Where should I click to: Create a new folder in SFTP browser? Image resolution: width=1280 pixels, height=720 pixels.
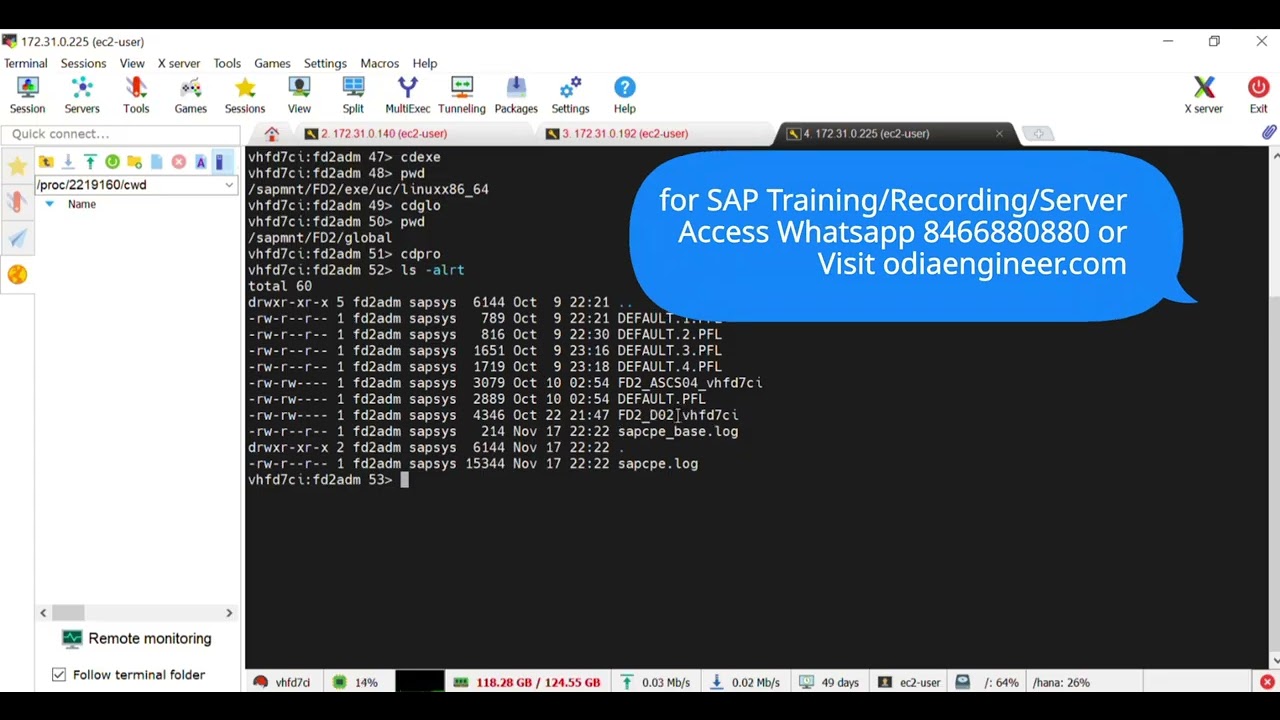coord(134,162)
